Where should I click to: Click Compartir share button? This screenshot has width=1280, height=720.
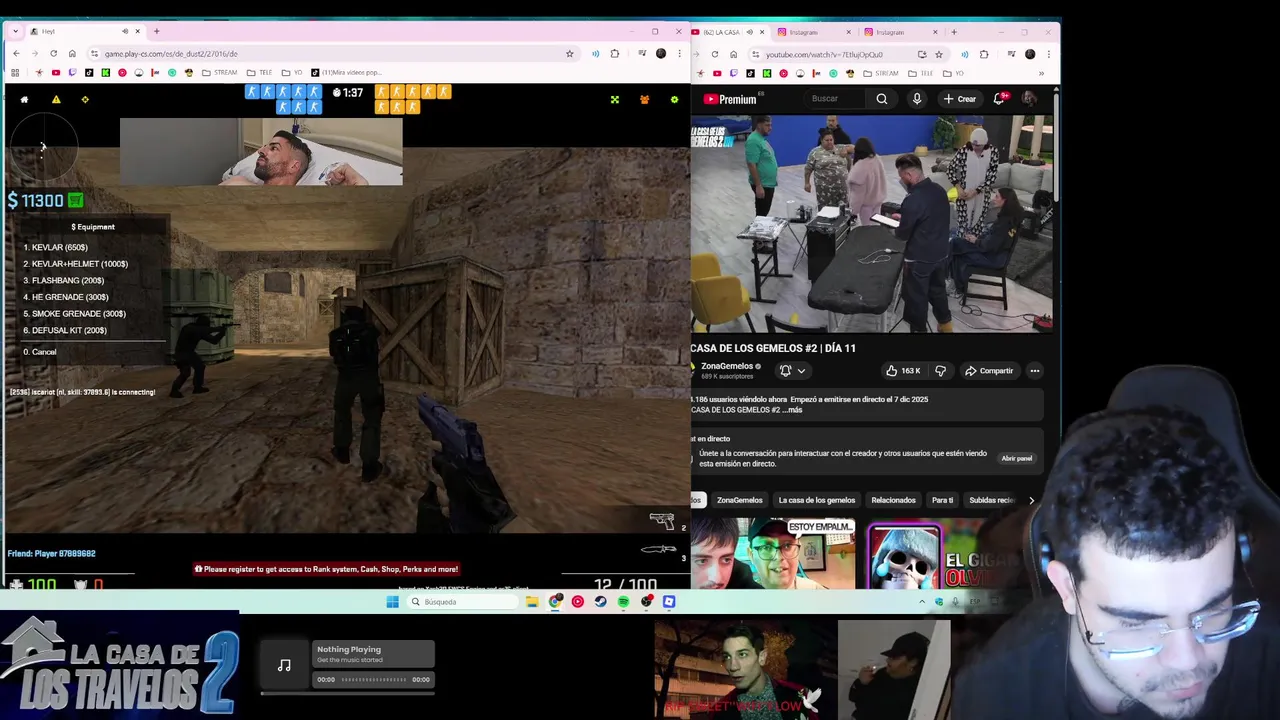989,371
